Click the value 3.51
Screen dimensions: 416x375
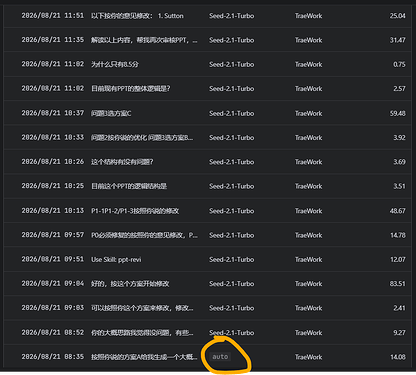tap(399, 186)
